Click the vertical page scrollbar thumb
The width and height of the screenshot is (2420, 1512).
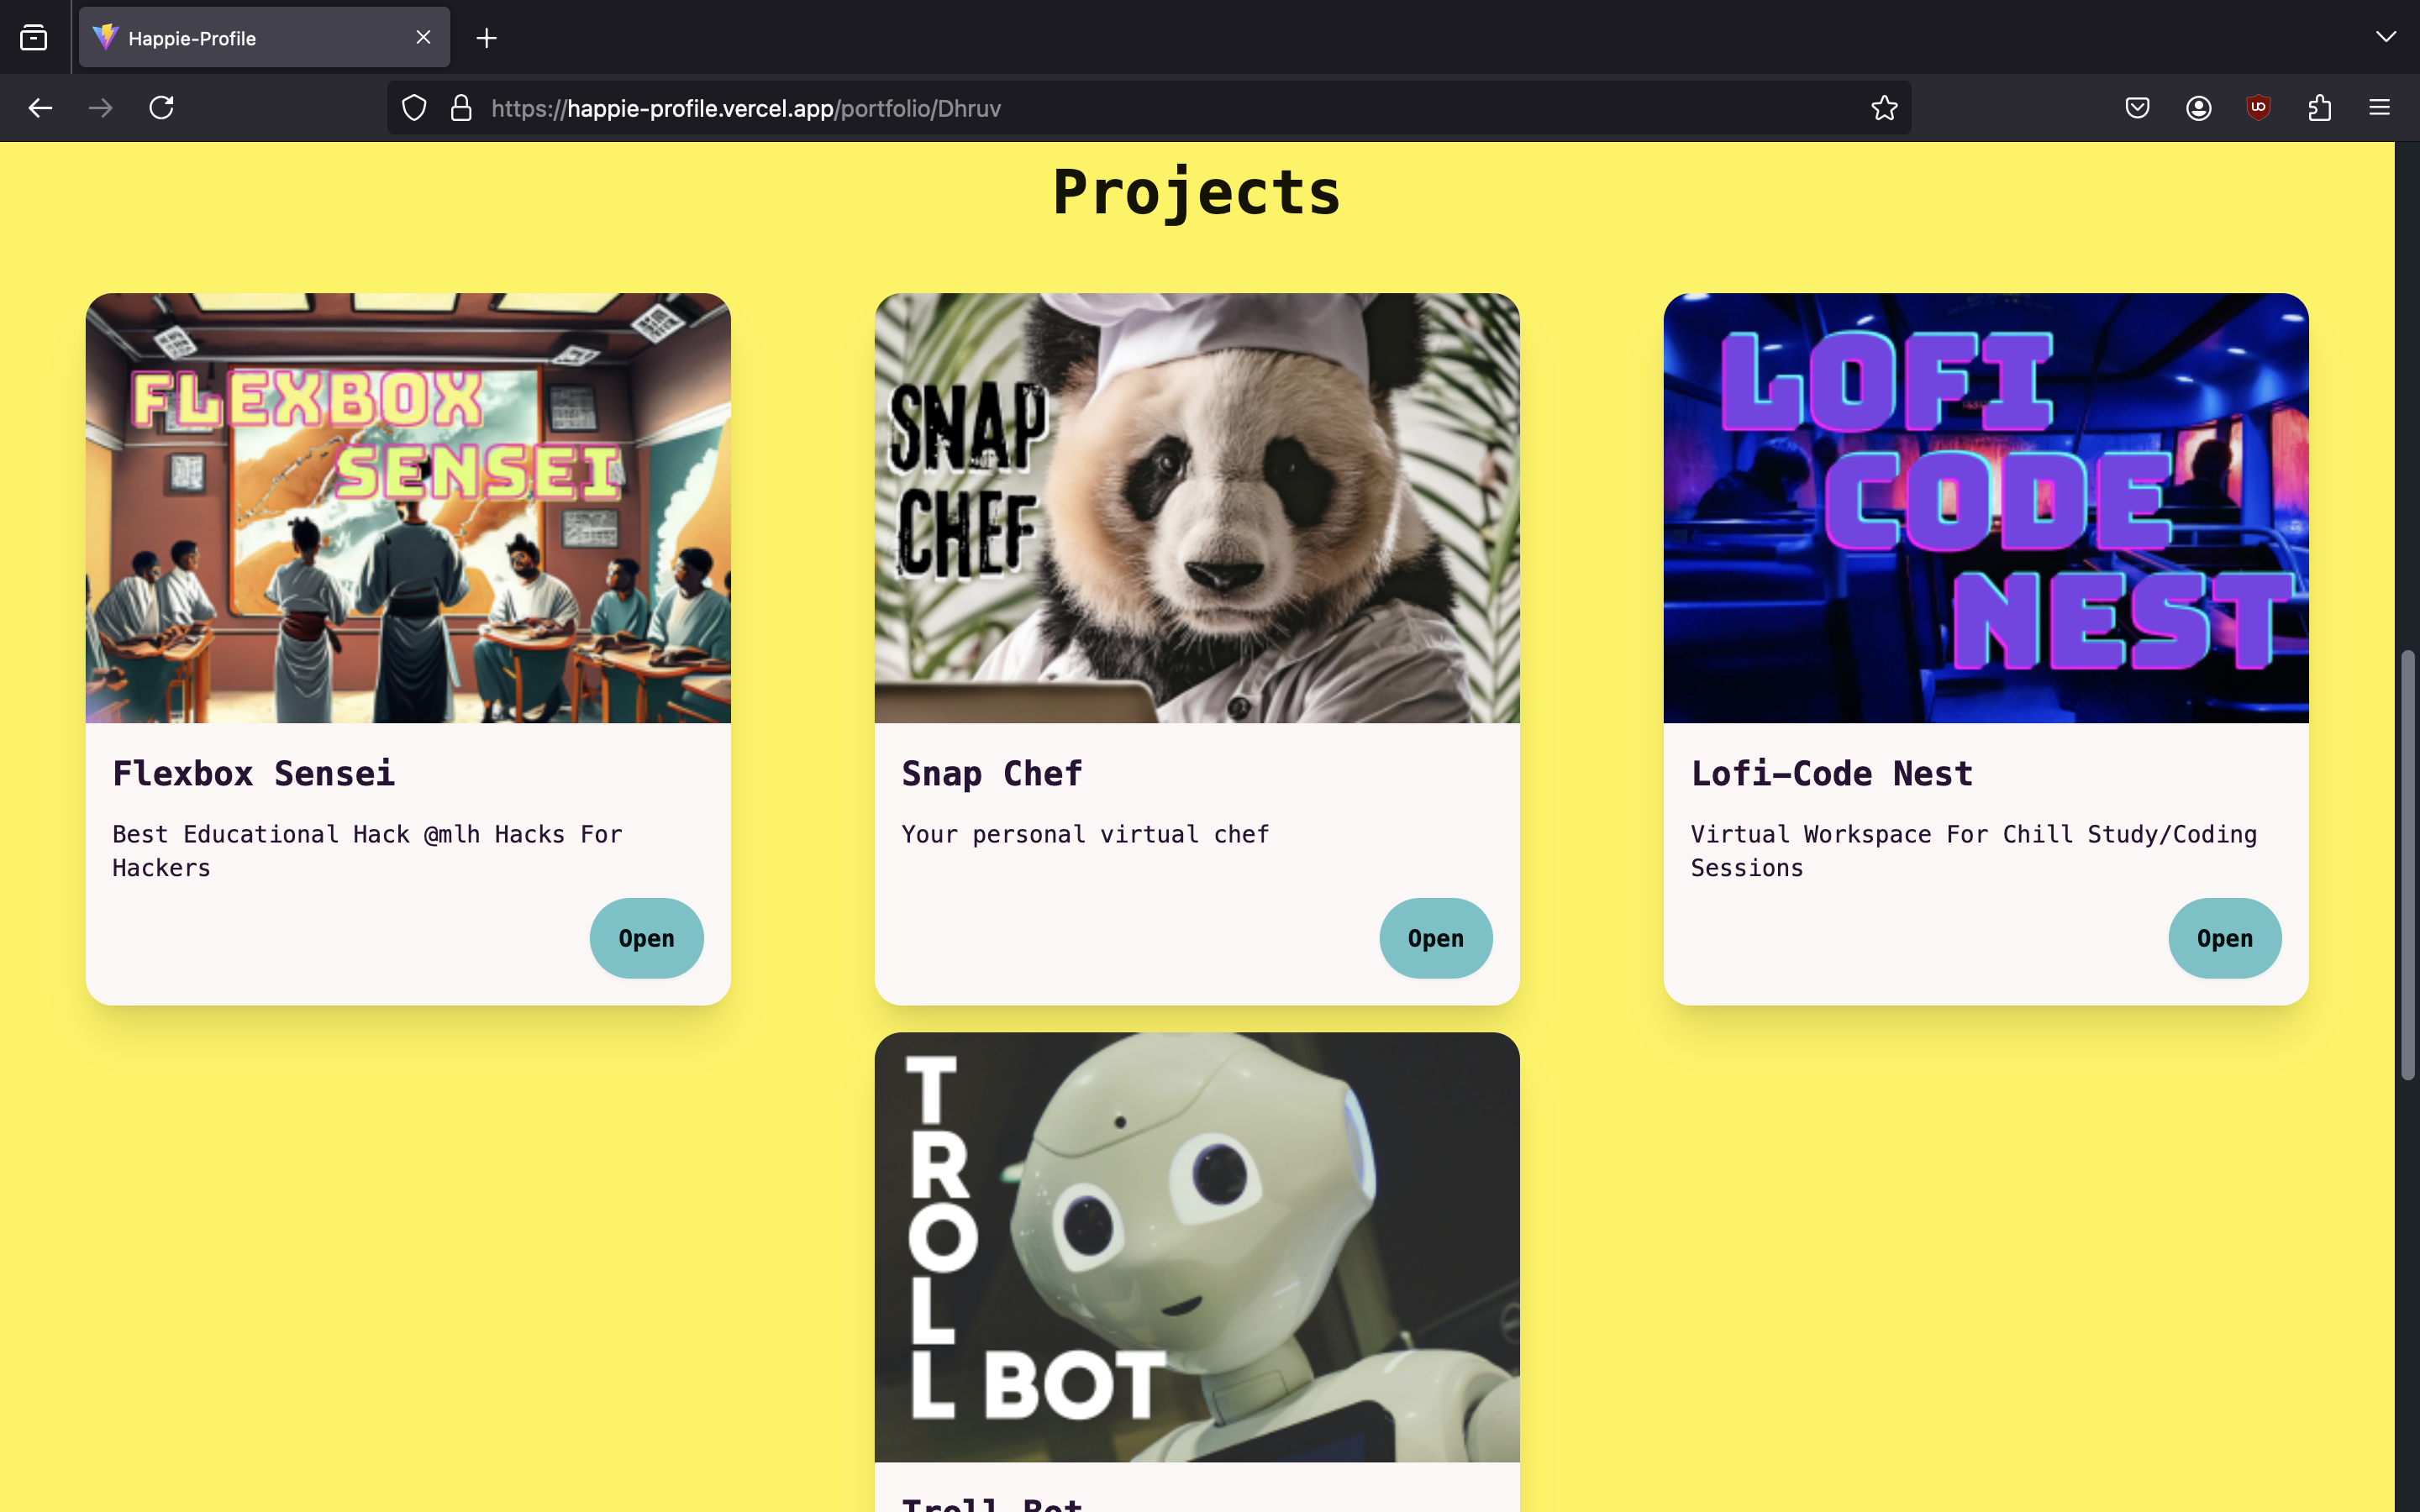[2407, 865]
